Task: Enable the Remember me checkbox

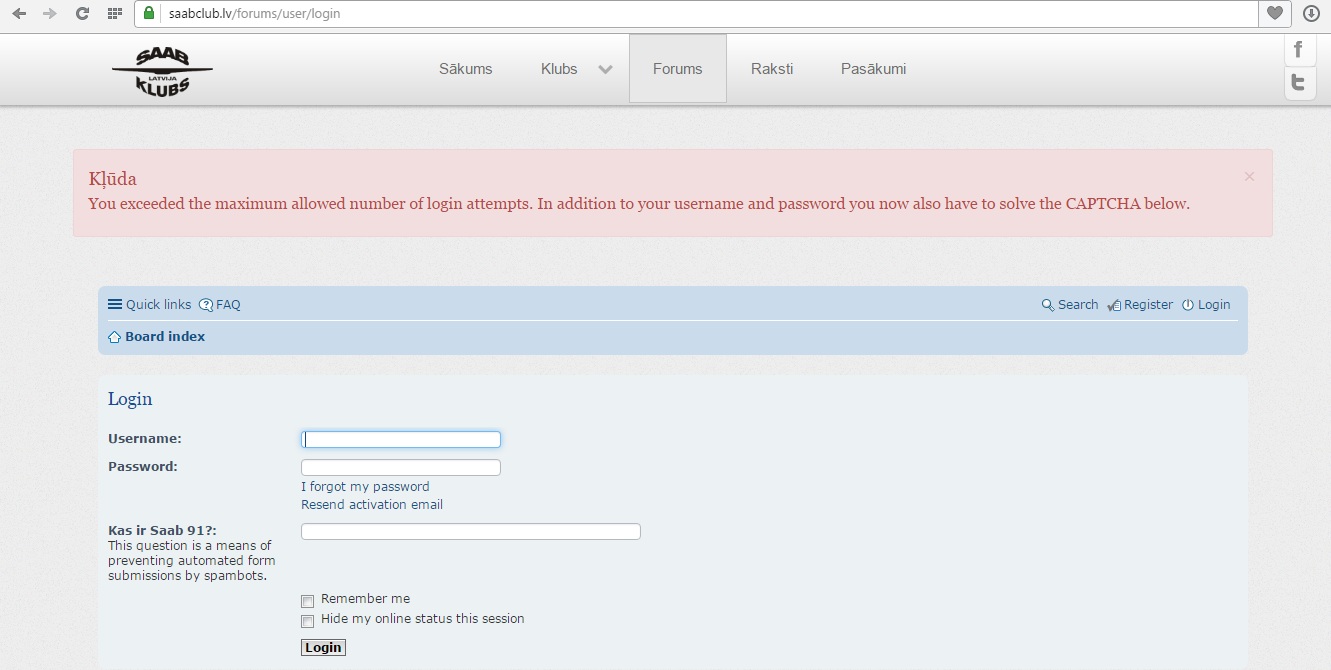Action: (x=308, y=601)
